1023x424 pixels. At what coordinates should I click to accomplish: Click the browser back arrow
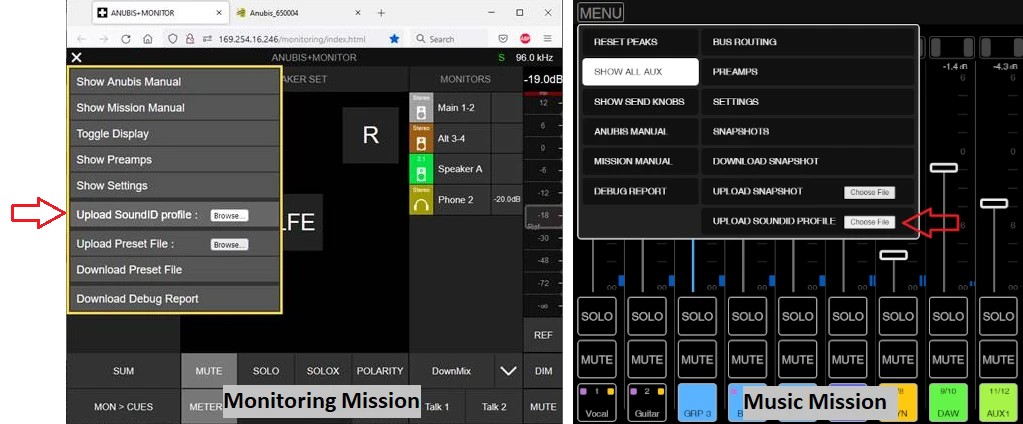tap(81, 39)
